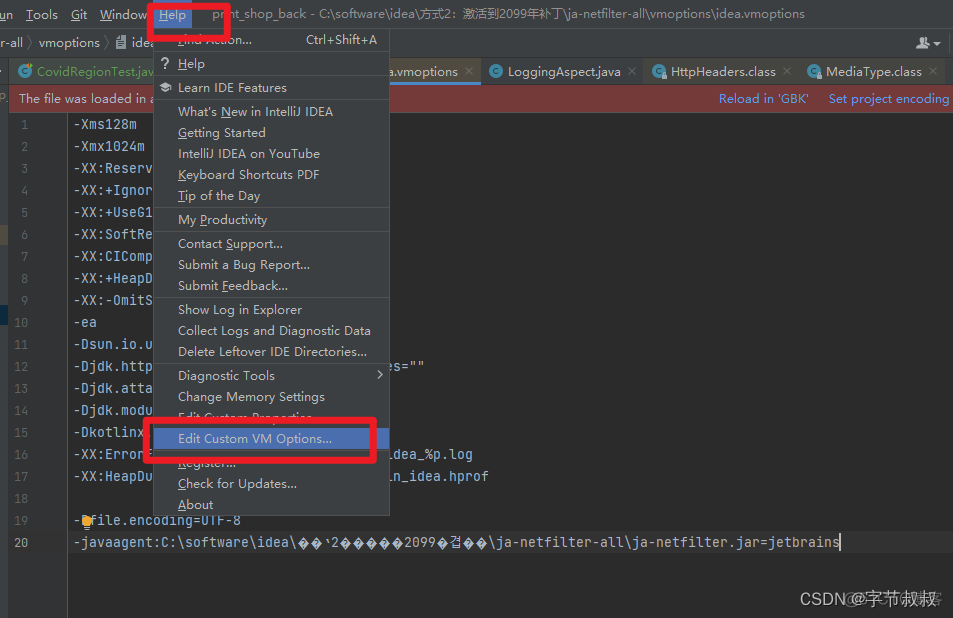Screen dimensions: 953x618
Task: Click Reload in 'GBK' link
Action: click(x=763, y=99)
